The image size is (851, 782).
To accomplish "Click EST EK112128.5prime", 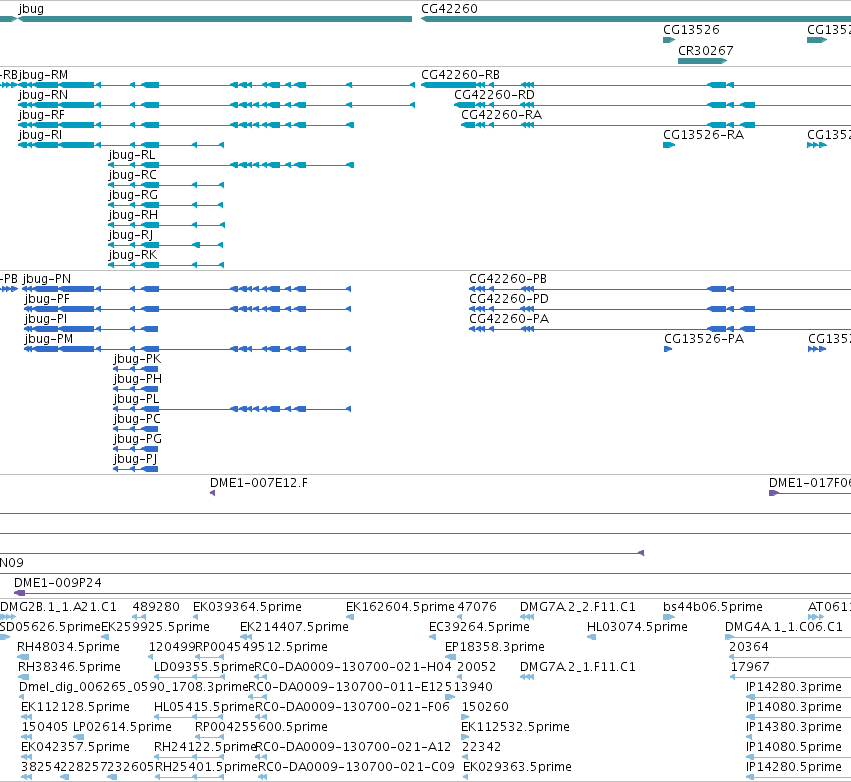I will click(75, 707).
